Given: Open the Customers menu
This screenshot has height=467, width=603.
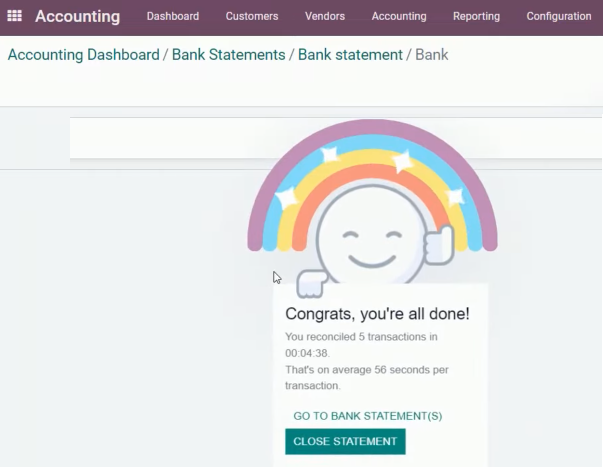Looking at the screenshot, I should tap(252, 16).
